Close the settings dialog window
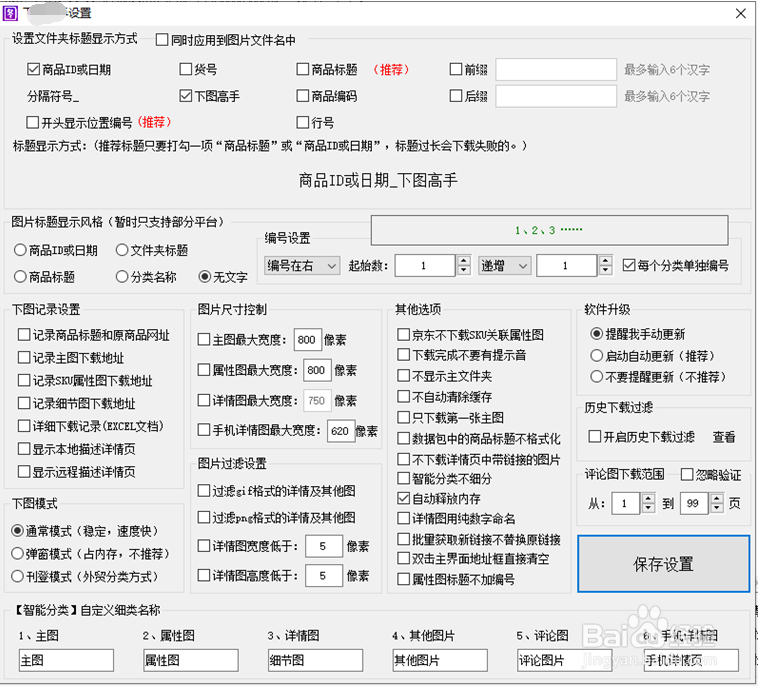The width and height of the screenshot is (759, 686). coord(740,13)
